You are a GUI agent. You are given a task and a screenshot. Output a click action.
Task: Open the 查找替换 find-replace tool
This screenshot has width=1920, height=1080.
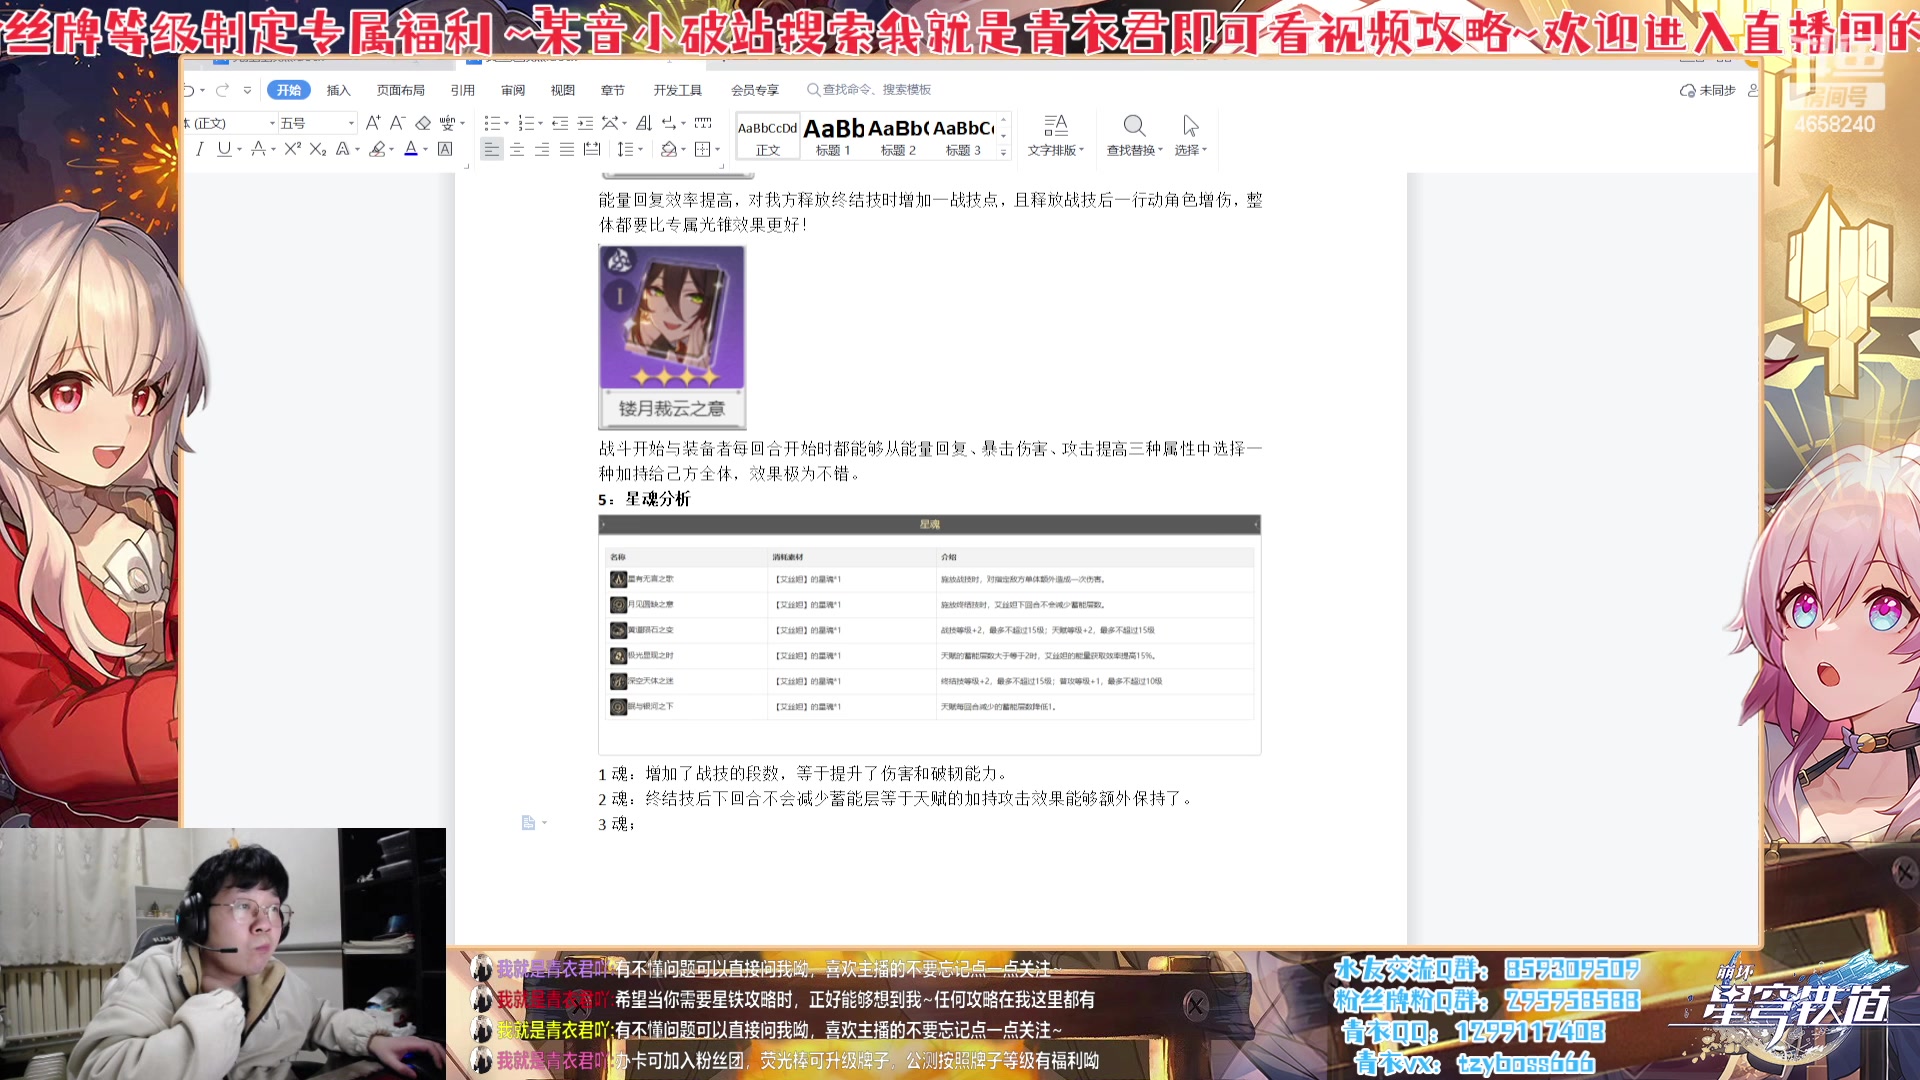click(x=1134, y=136)
